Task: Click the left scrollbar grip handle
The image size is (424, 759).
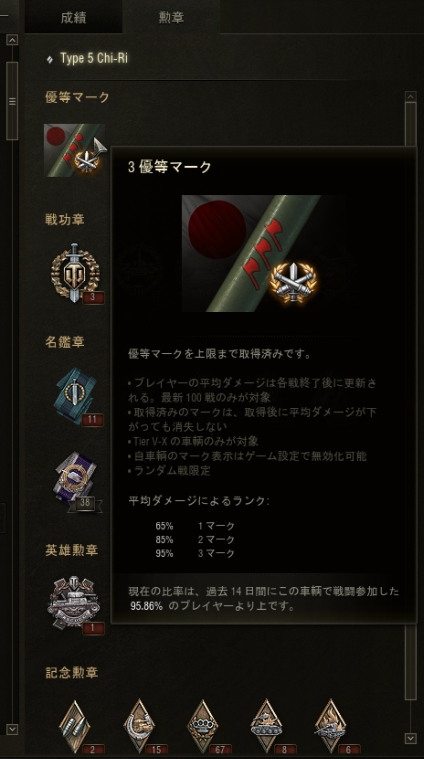Action: (12, 101)
